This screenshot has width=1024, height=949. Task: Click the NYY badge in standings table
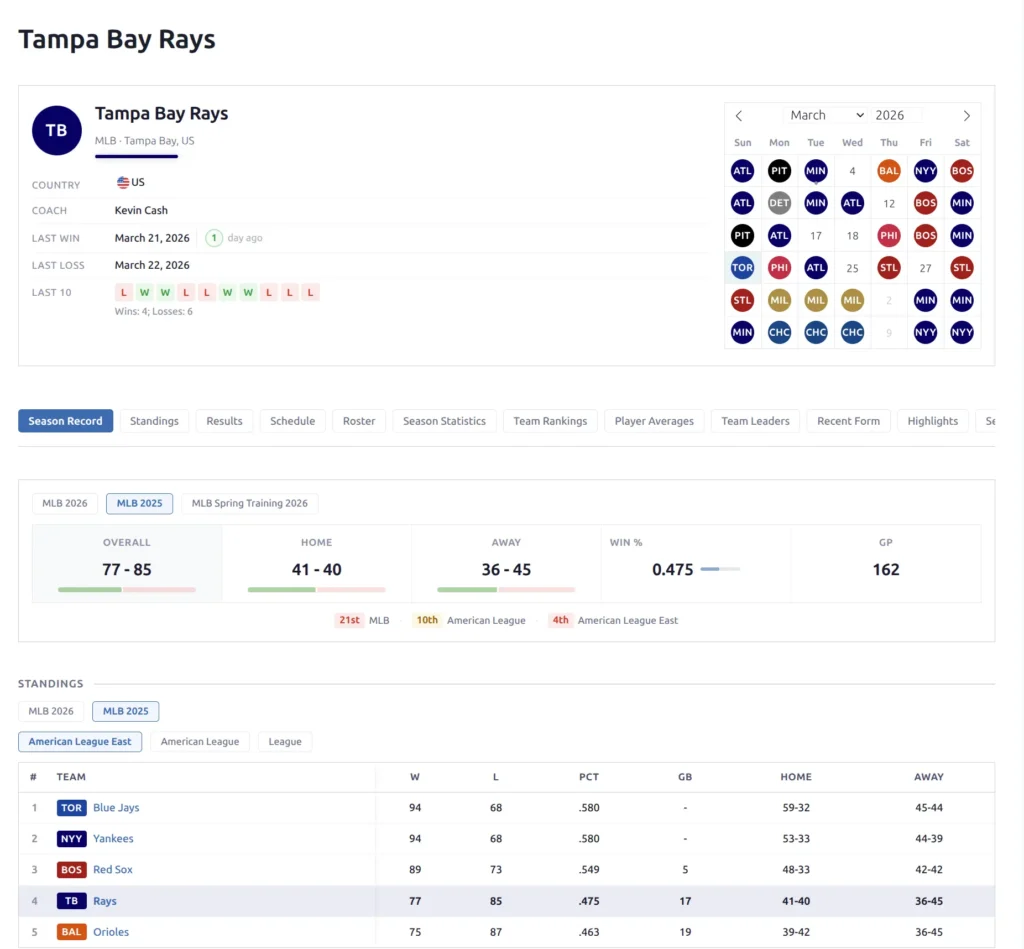71,839
